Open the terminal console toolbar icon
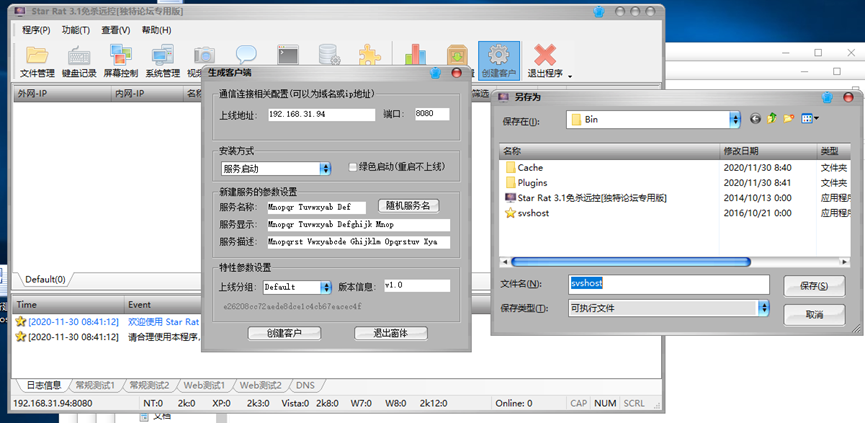 (287, 55)
